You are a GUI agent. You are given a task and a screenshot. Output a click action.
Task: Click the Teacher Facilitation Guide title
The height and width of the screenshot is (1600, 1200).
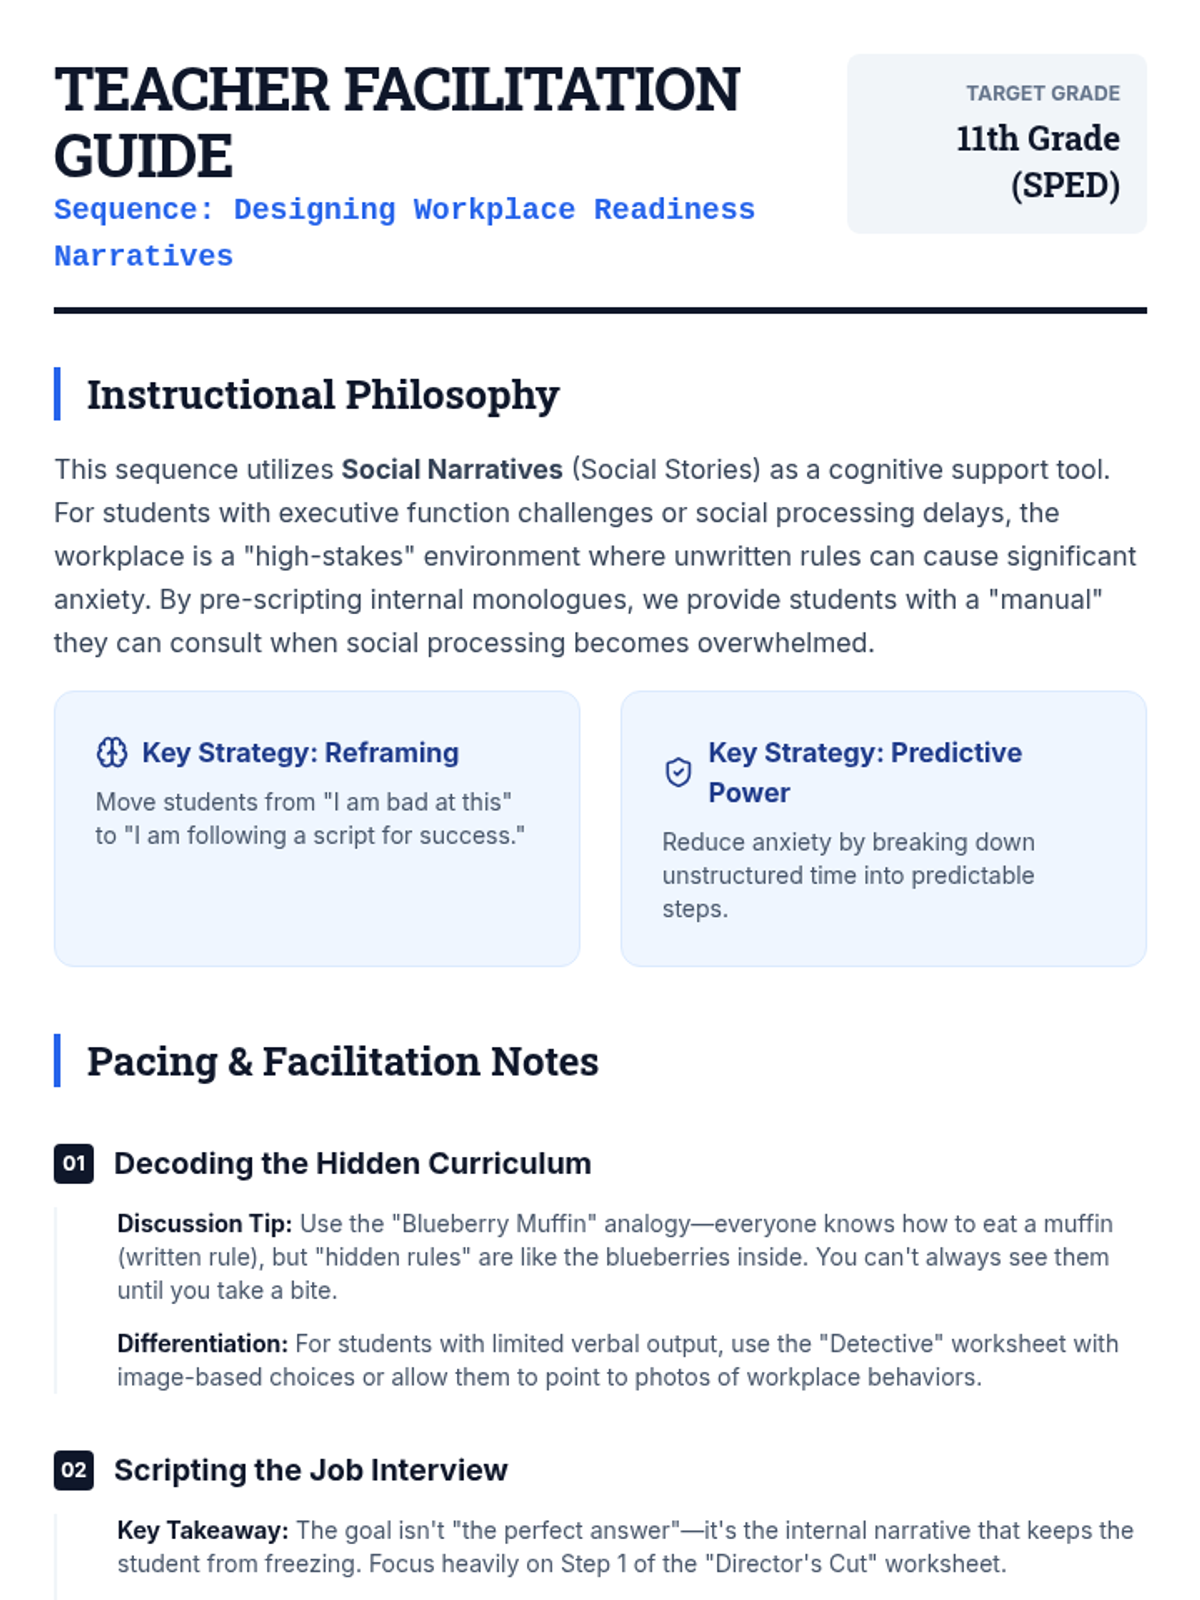397,122
